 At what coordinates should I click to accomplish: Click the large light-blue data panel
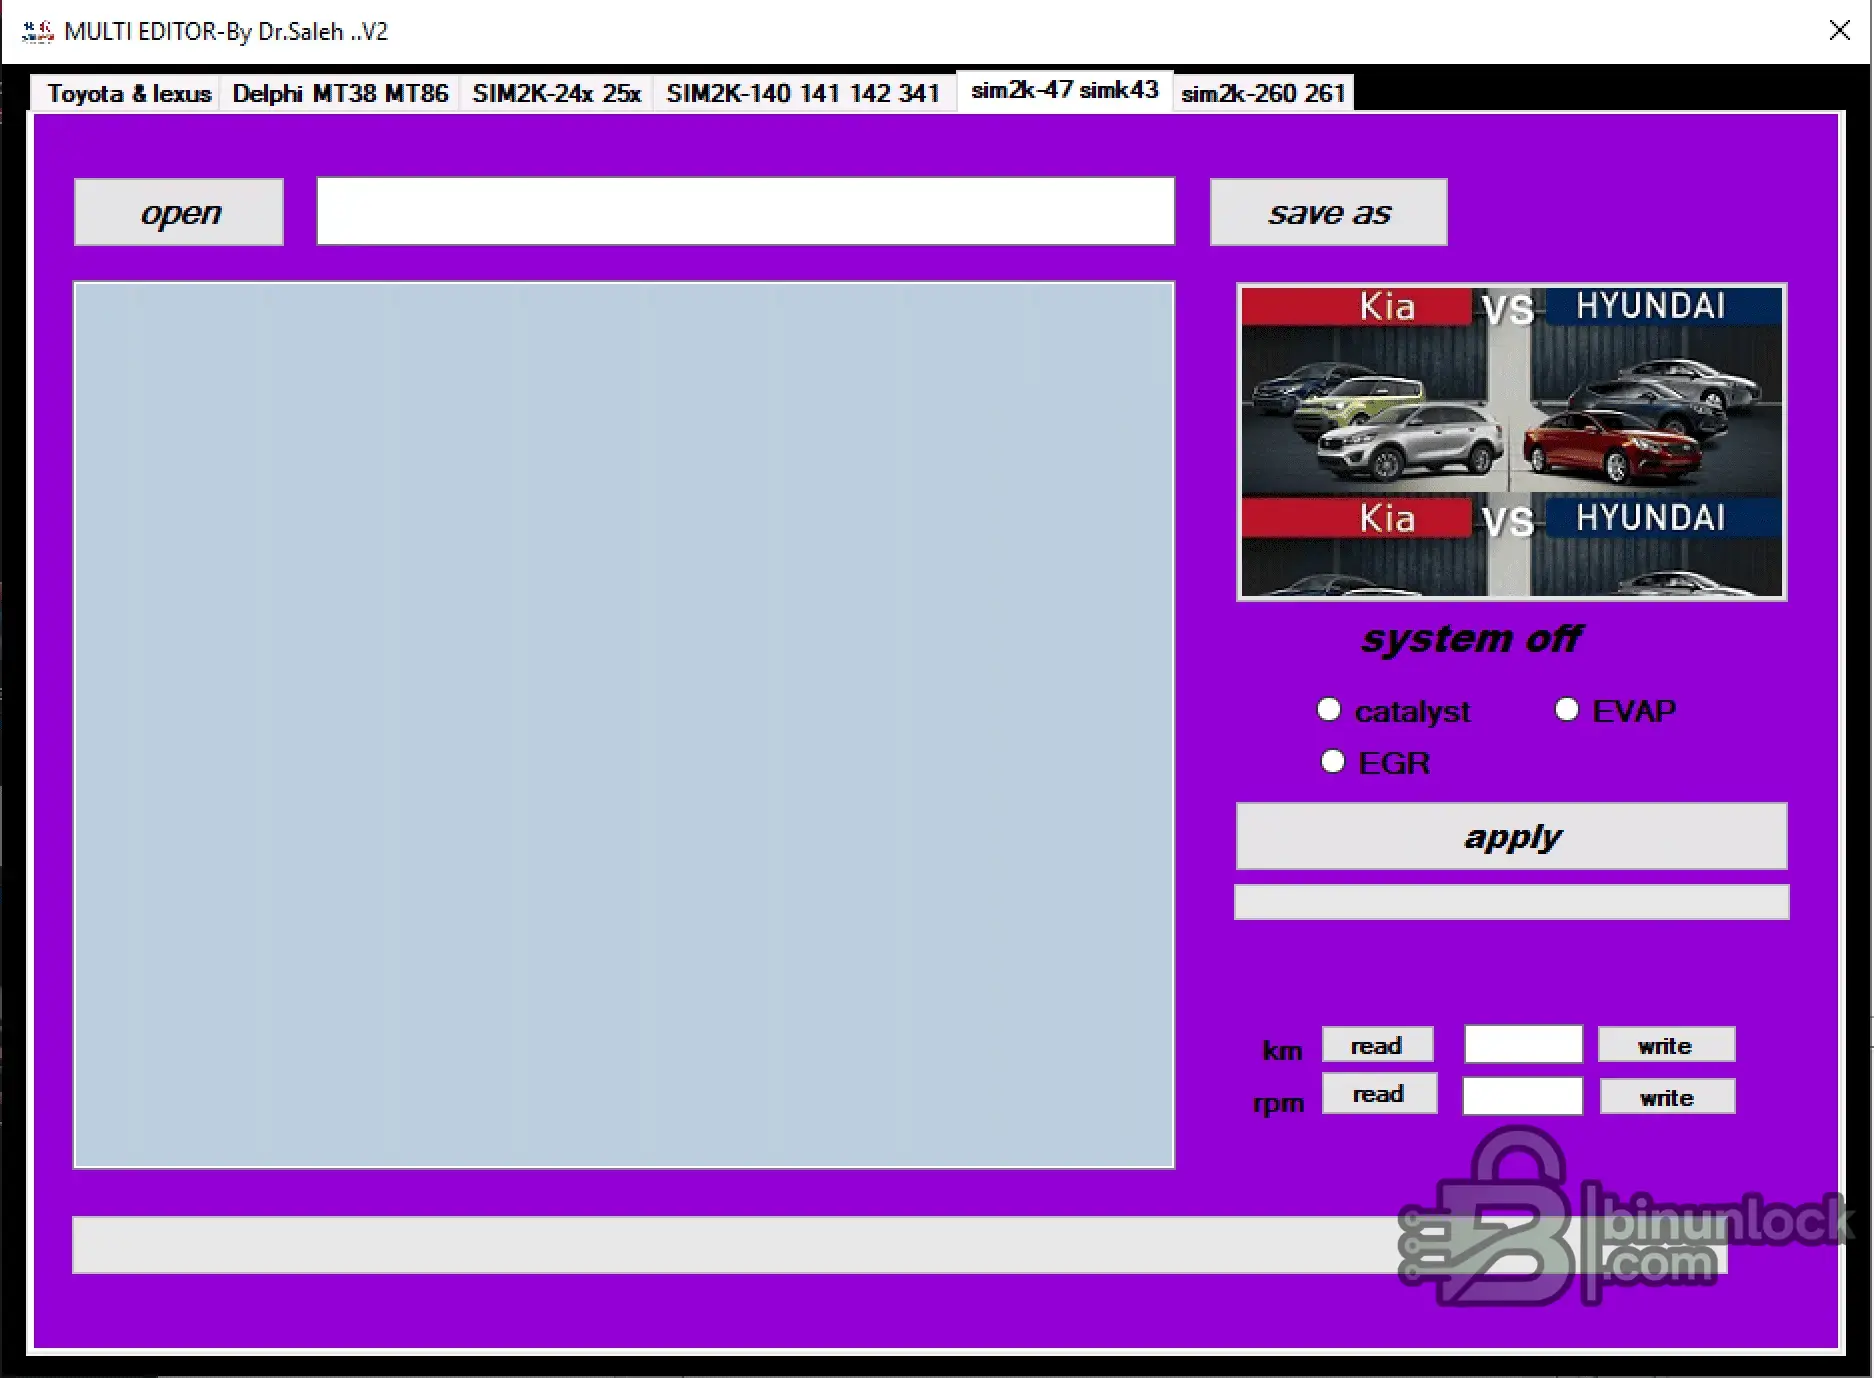click(624, 725)
